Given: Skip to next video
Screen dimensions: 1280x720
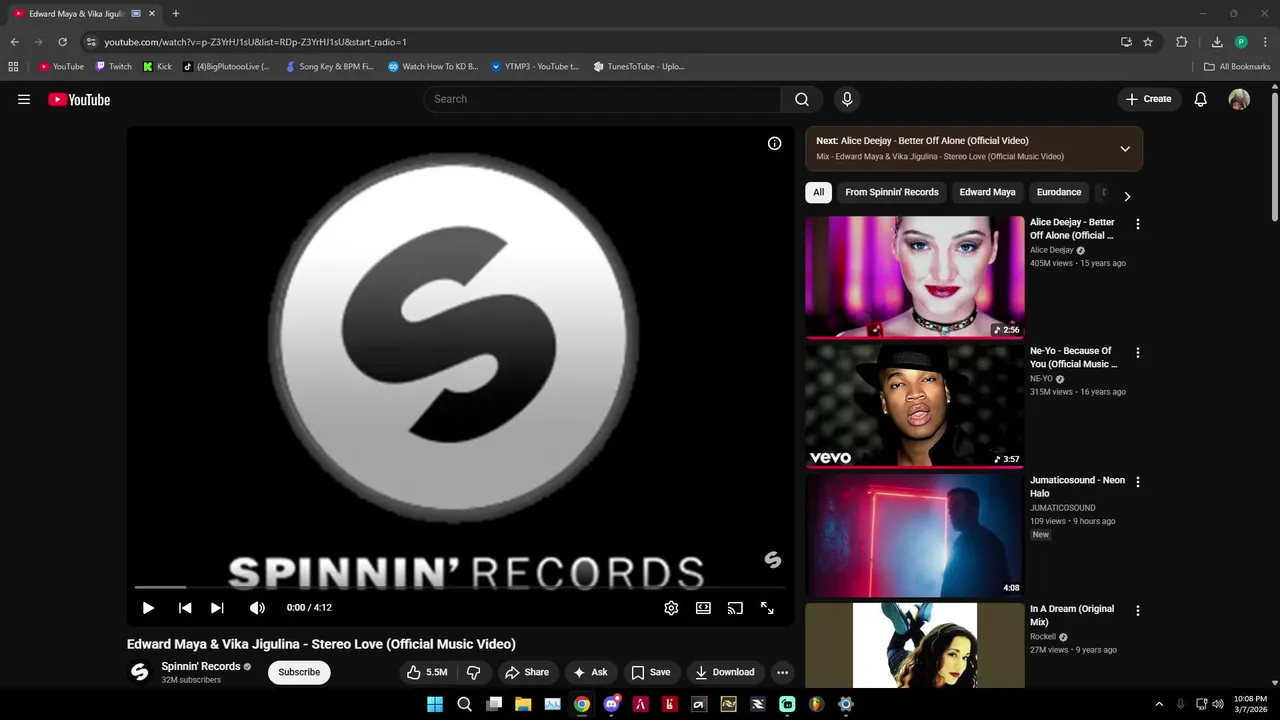Looking at the screenshot, I should (x=217, y=607).
